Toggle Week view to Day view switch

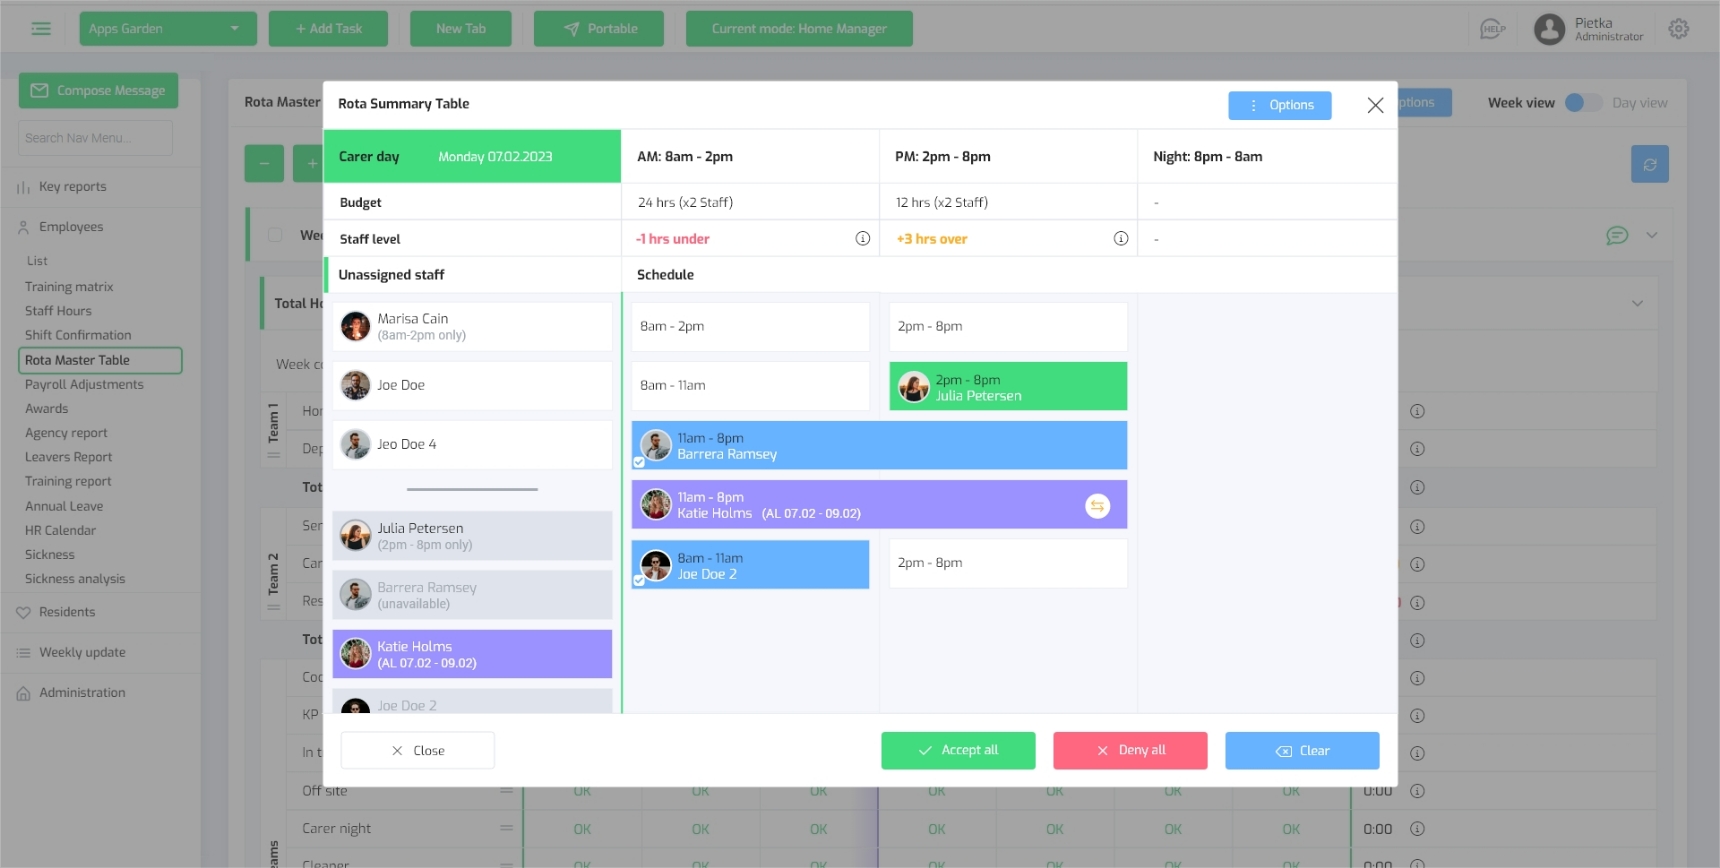(x=1582, y=103)
